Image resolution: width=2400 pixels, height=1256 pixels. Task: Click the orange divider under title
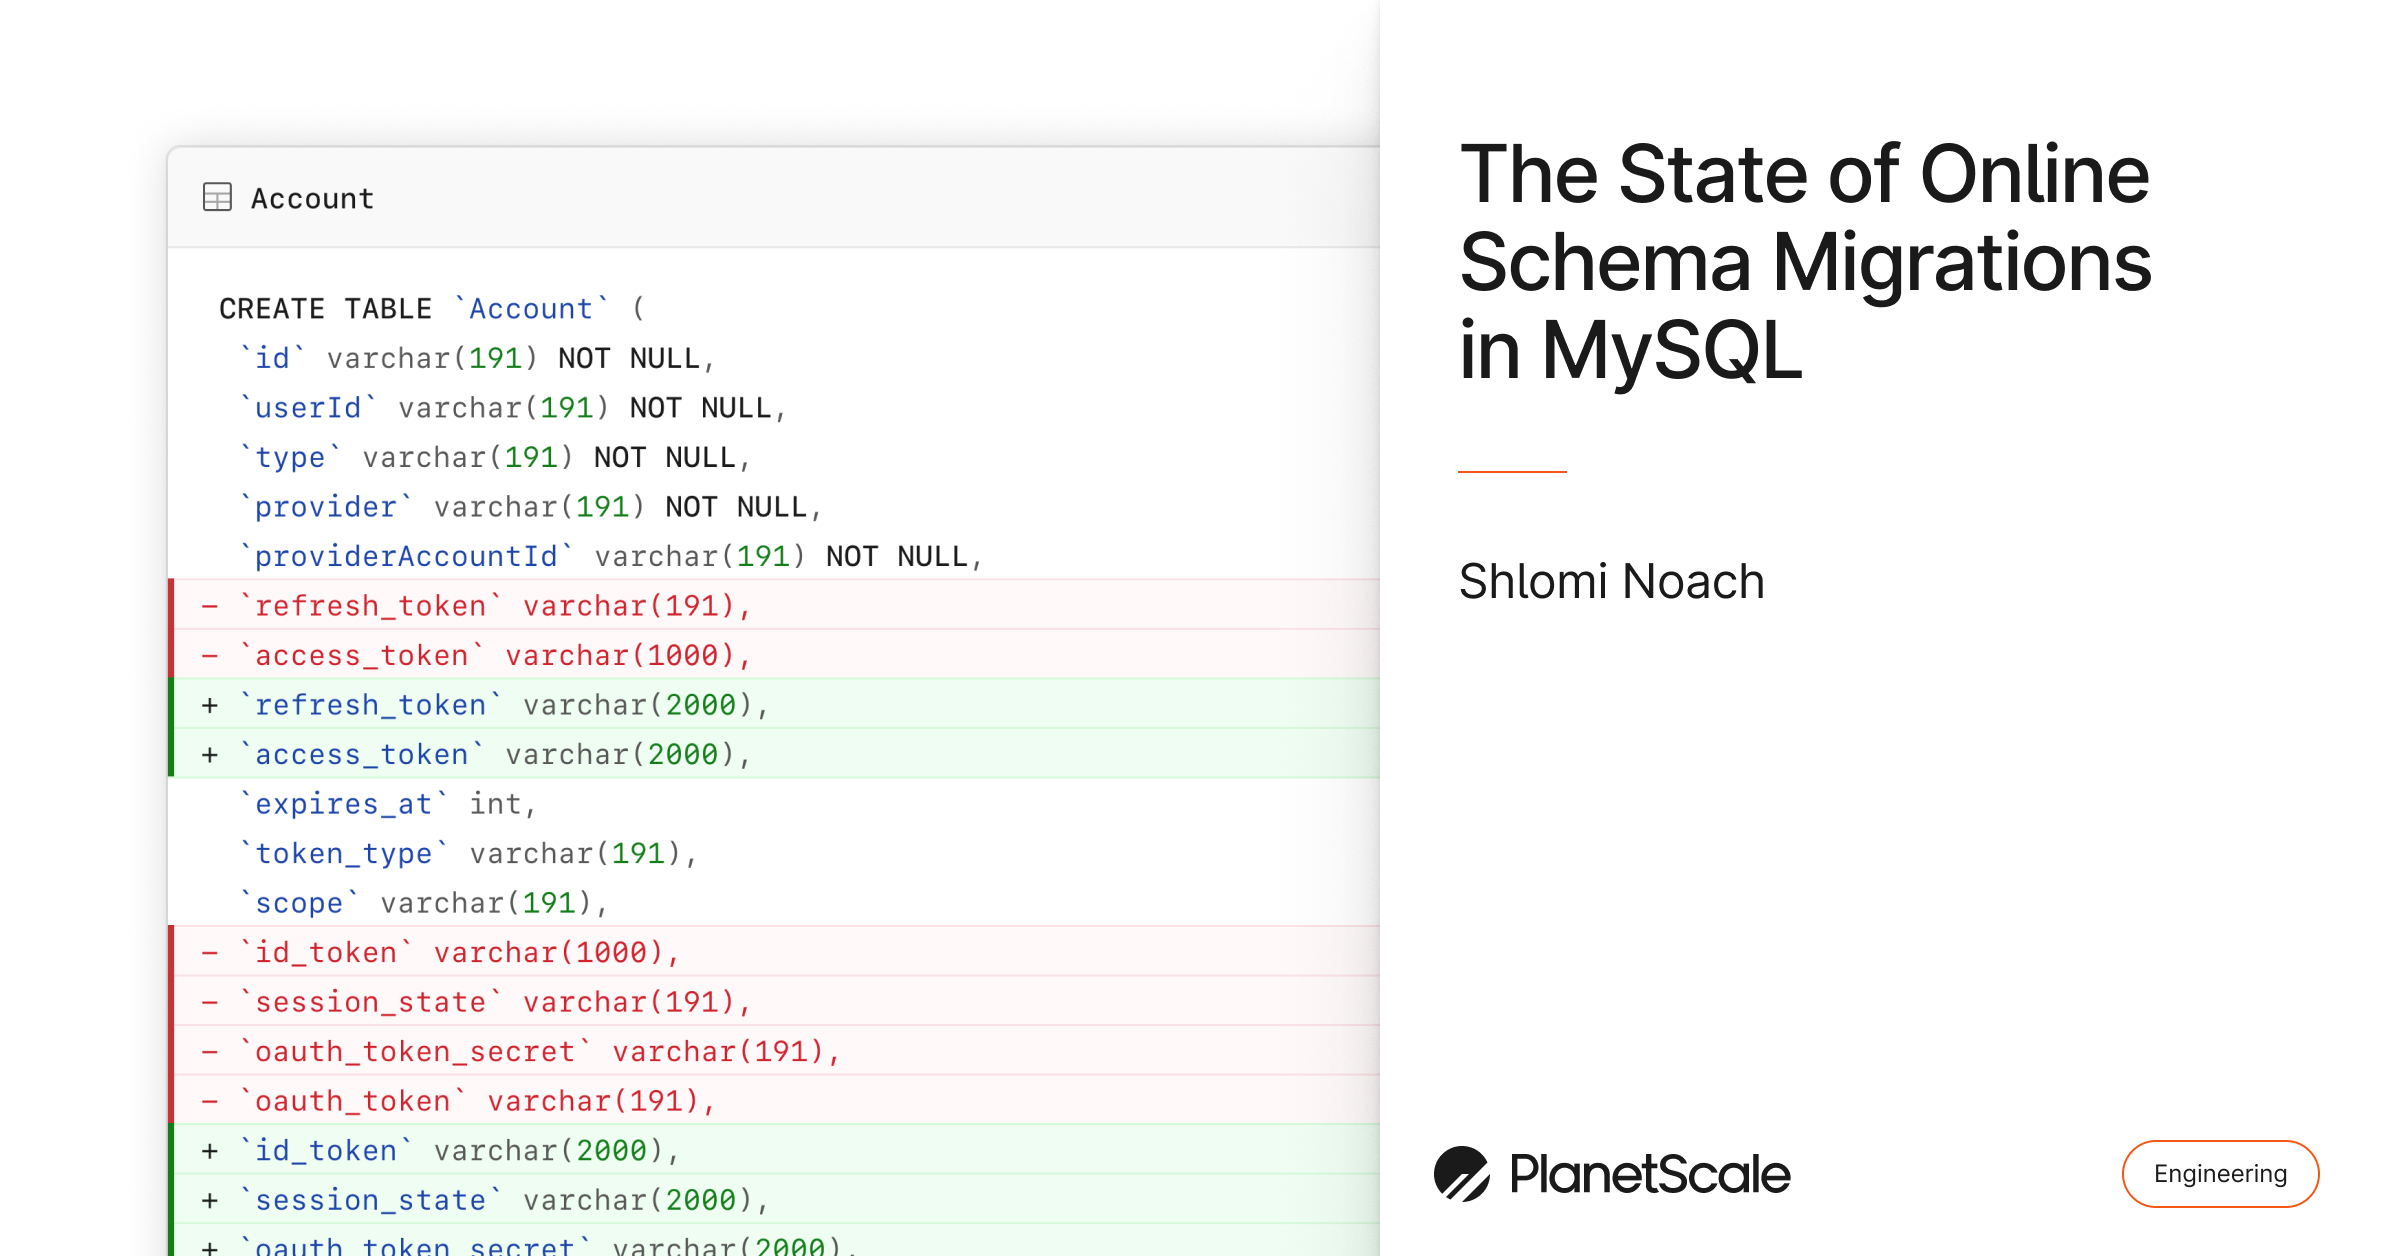click(x=1512, y=471)
